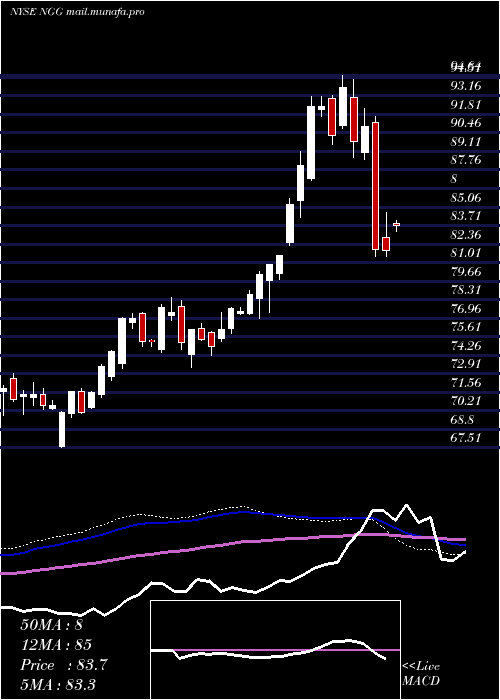
Task: Click inside the Live MACD inset chart
Action: [275, 650]
